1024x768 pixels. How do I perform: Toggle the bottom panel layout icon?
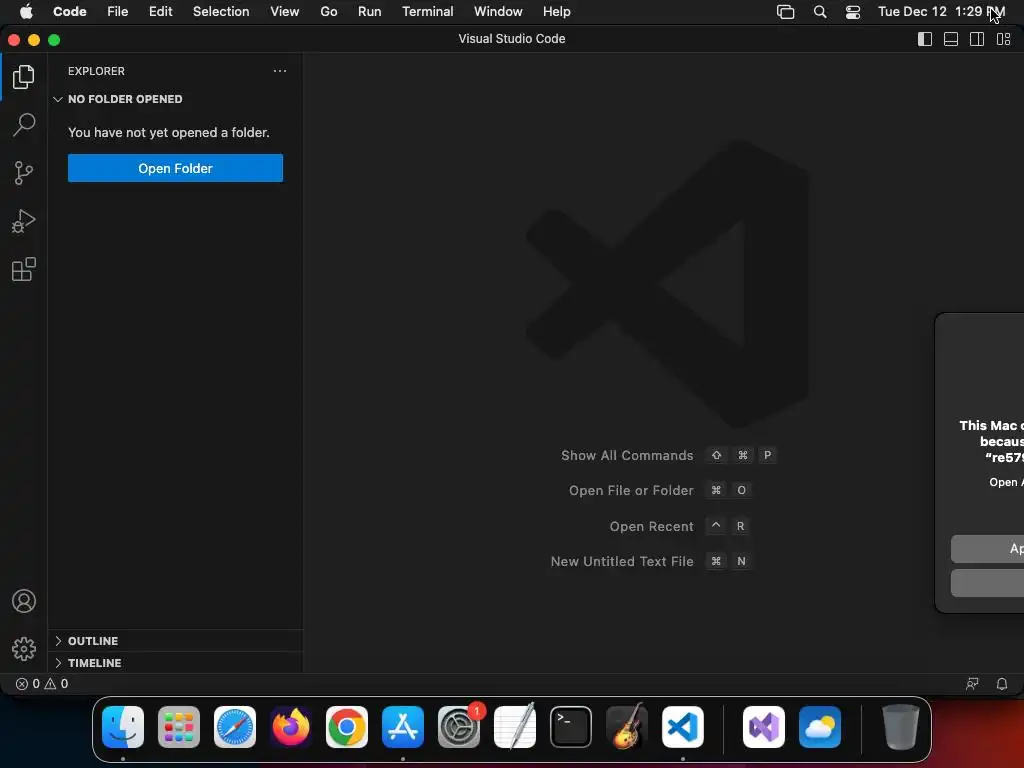(951, 39)
